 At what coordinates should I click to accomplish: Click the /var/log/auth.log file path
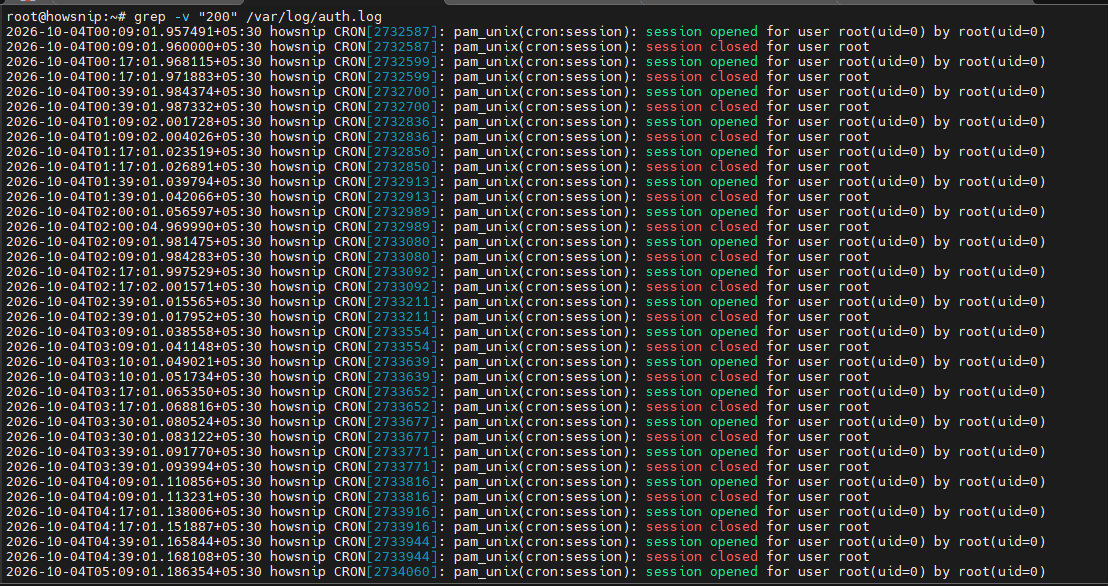tap(314, 16)
